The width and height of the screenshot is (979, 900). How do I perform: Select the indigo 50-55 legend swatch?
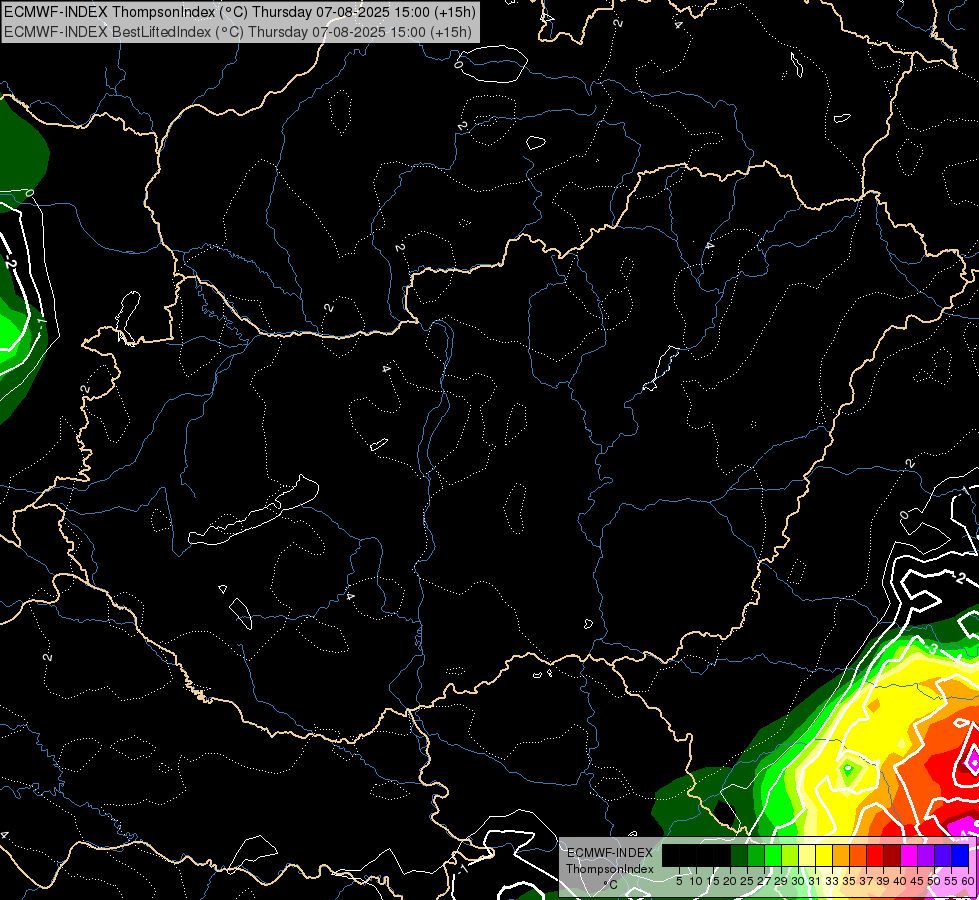pos(943,855)
